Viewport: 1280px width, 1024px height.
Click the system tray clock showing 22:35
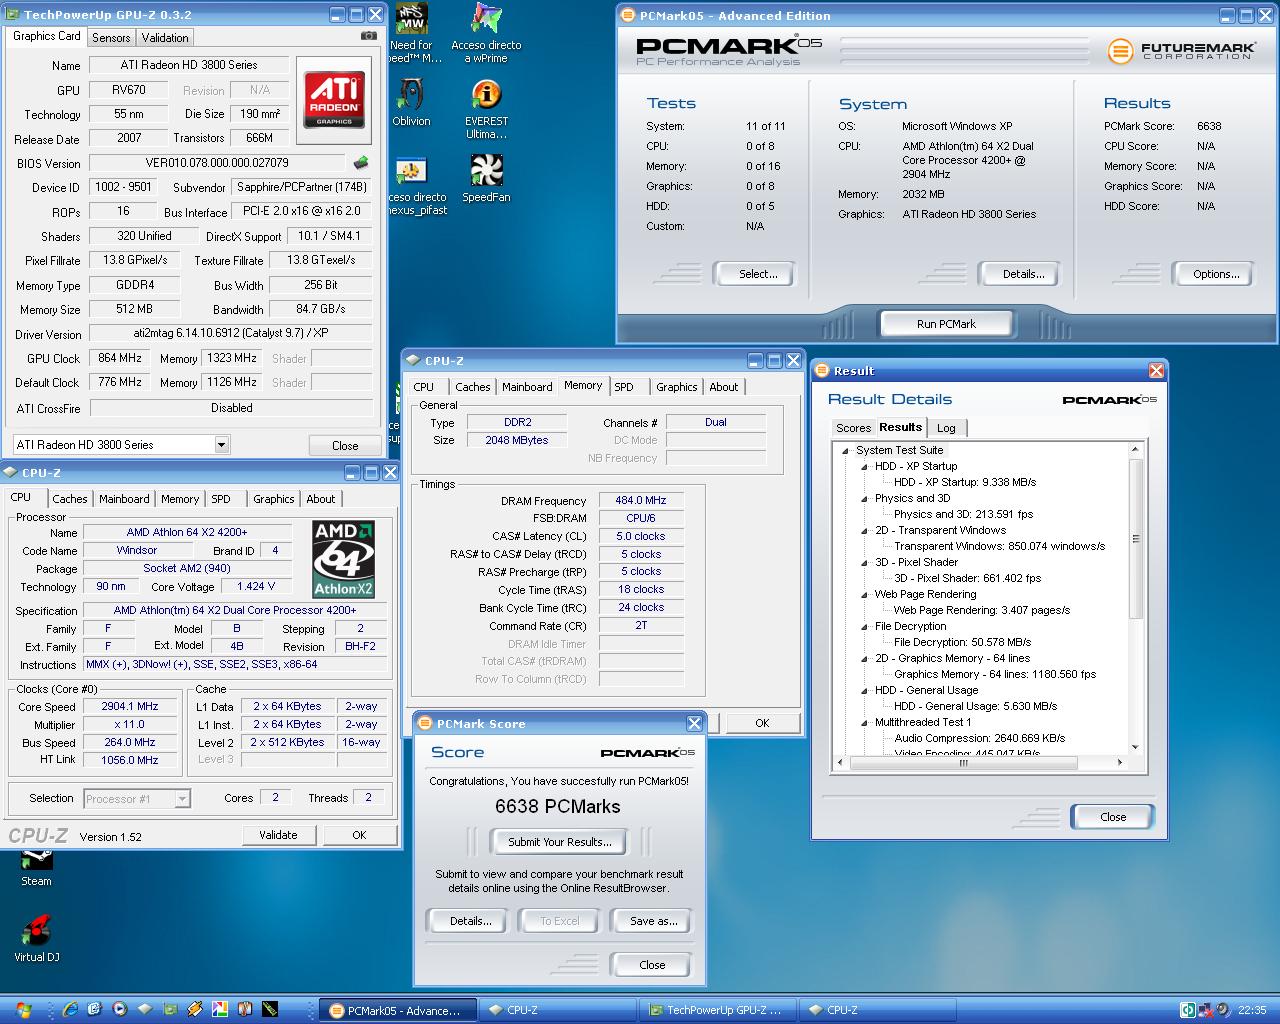1251,1010
